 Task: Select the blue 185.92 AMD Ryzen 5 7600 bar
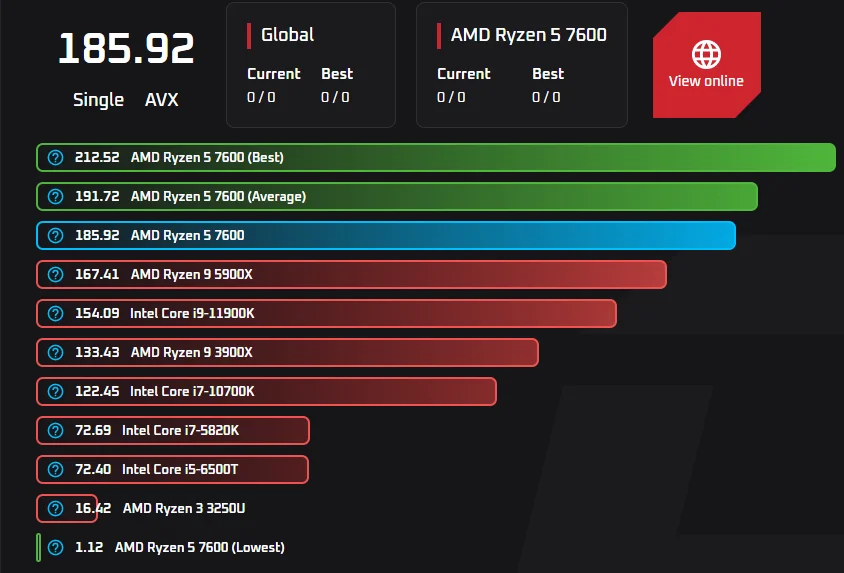click(386, 236)
